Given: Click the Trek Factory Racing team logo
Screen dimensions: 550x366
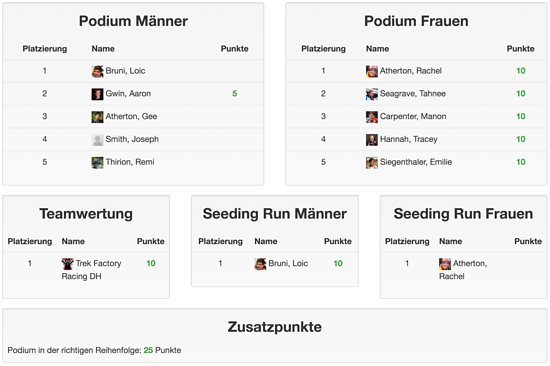Looking at the screenshot, I should (67, 264).
